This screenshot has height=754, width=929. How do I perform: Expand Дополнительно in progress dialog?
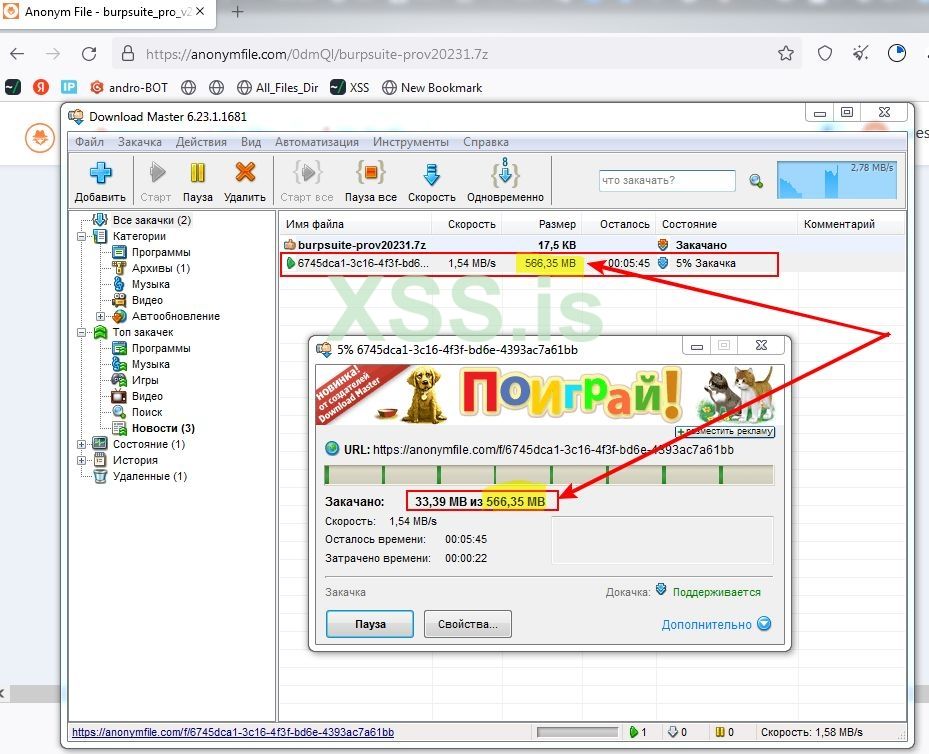pos(716,624)
